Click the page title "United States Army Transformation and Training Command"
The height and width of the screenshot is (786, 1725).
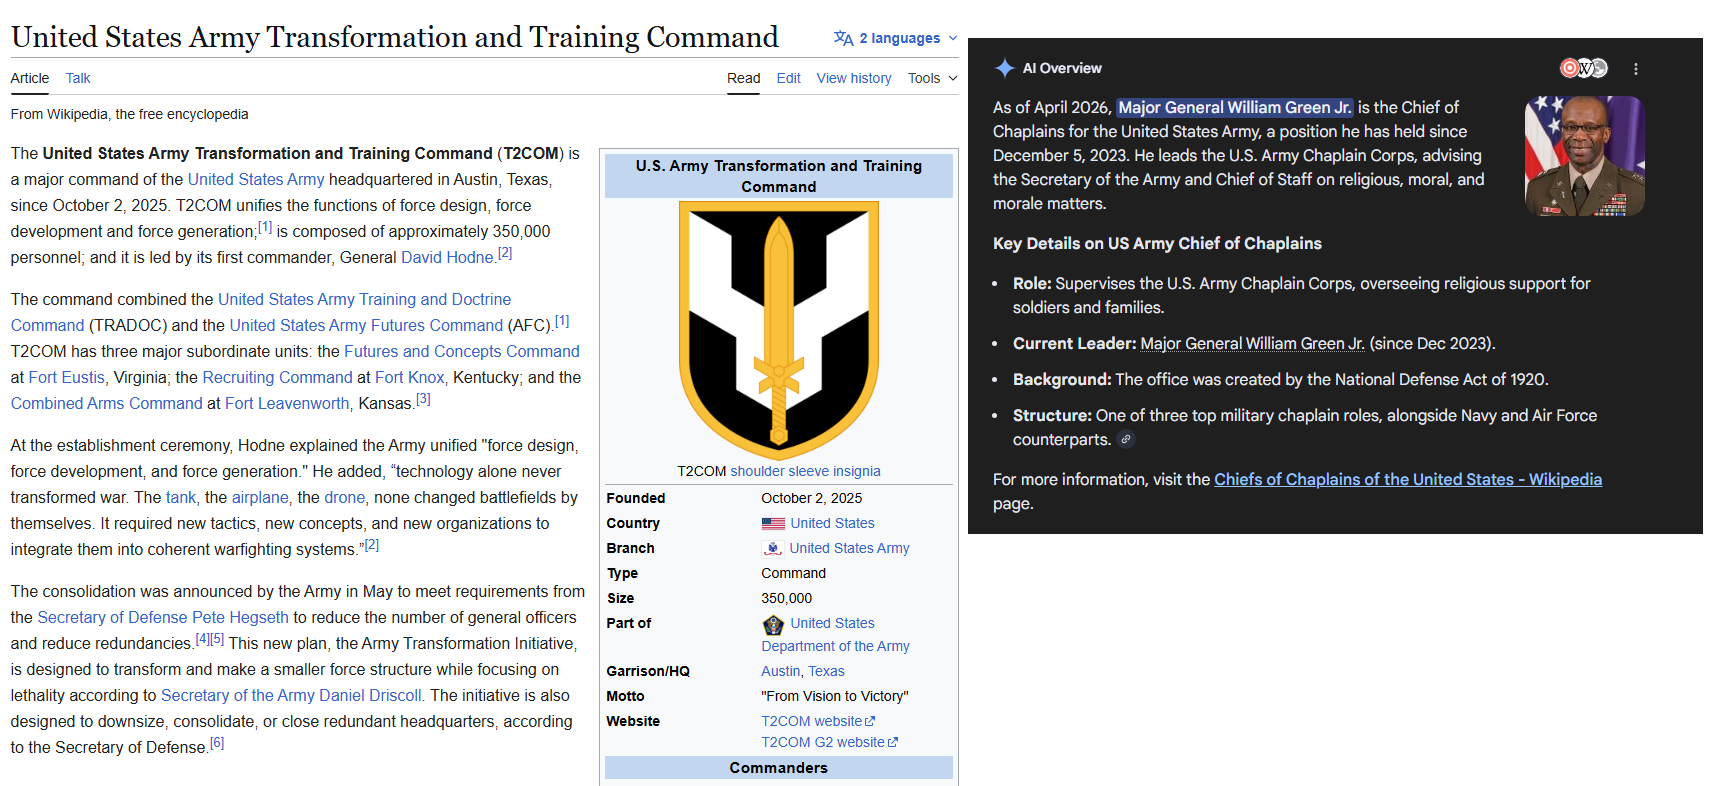pos(395,37)
